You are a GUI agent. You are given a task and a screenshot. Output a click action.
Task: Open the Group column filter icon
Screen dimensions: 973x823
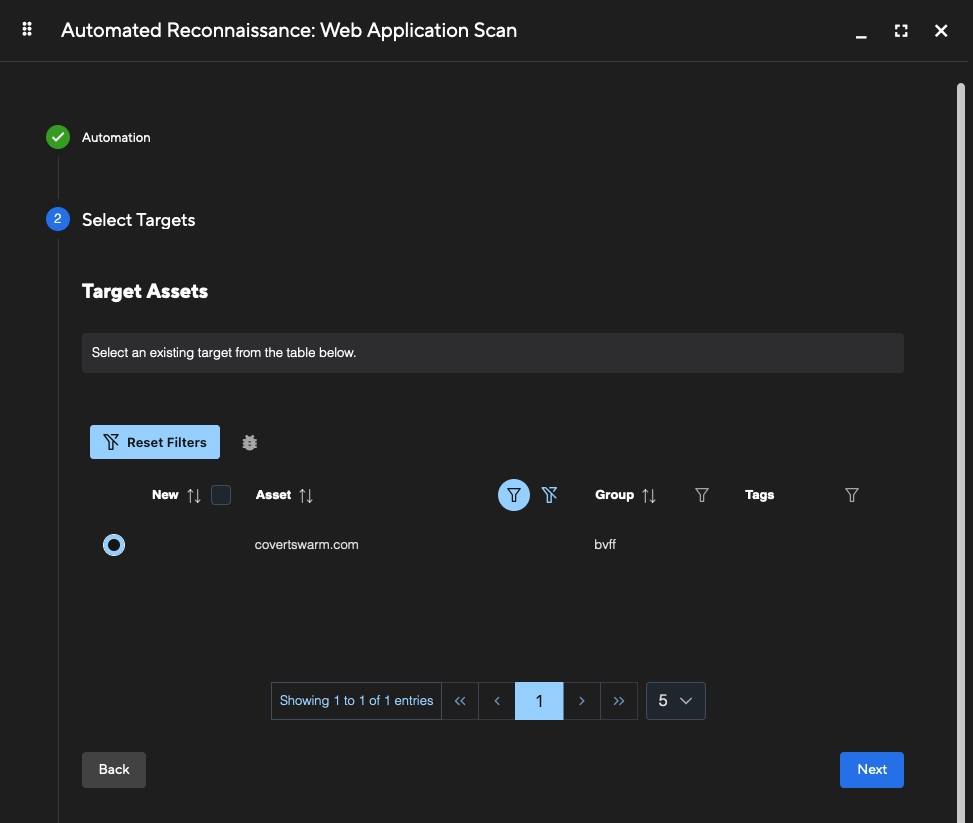pyautogui.click(x=701, y=494)
